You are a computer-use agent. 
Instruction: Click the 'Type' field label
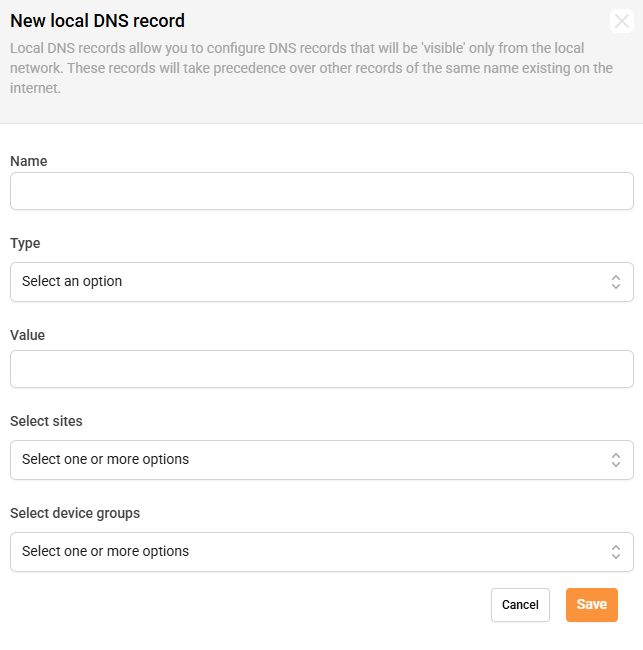(x=25, y=243)
